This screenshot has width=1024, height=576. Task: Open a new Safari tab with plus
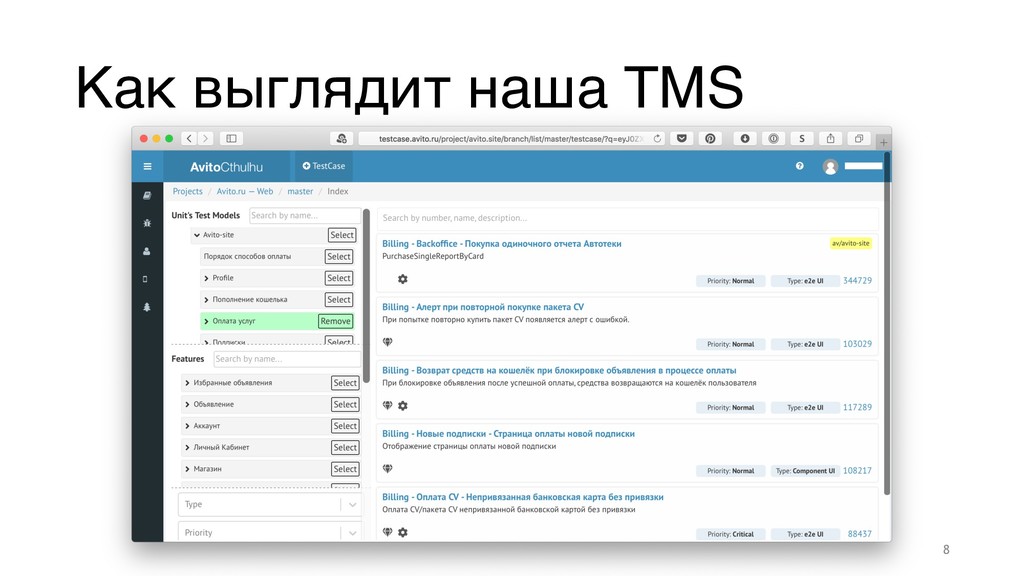point(884,141)
